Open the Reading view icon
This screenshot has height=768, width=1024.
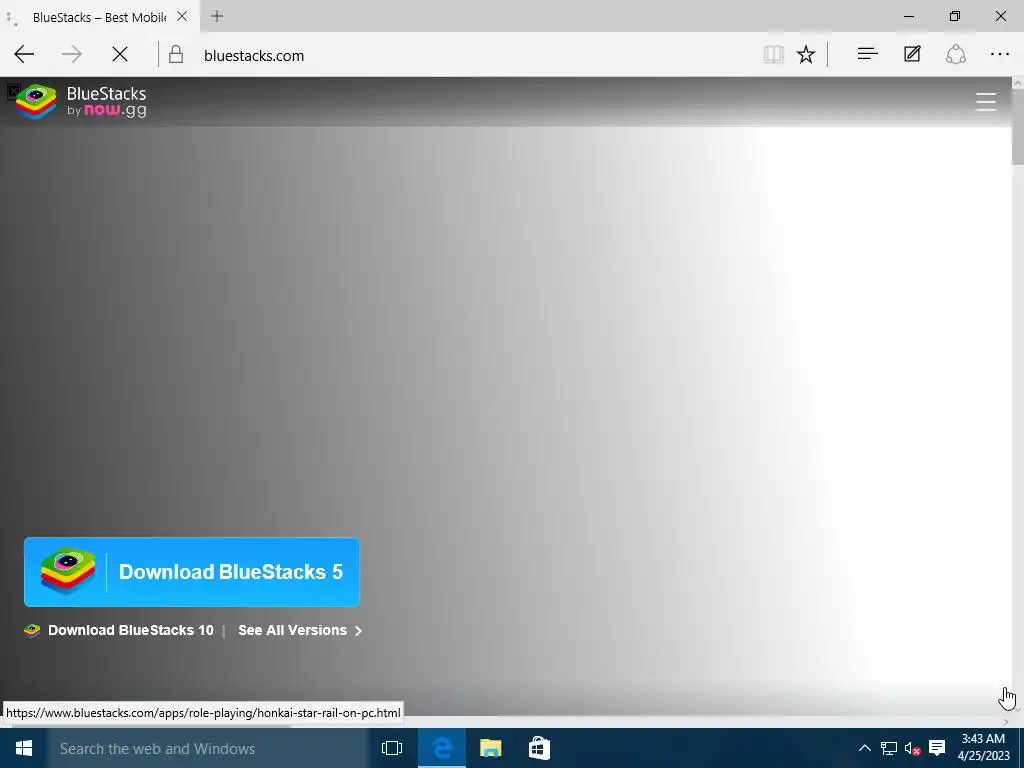point(774,54)
